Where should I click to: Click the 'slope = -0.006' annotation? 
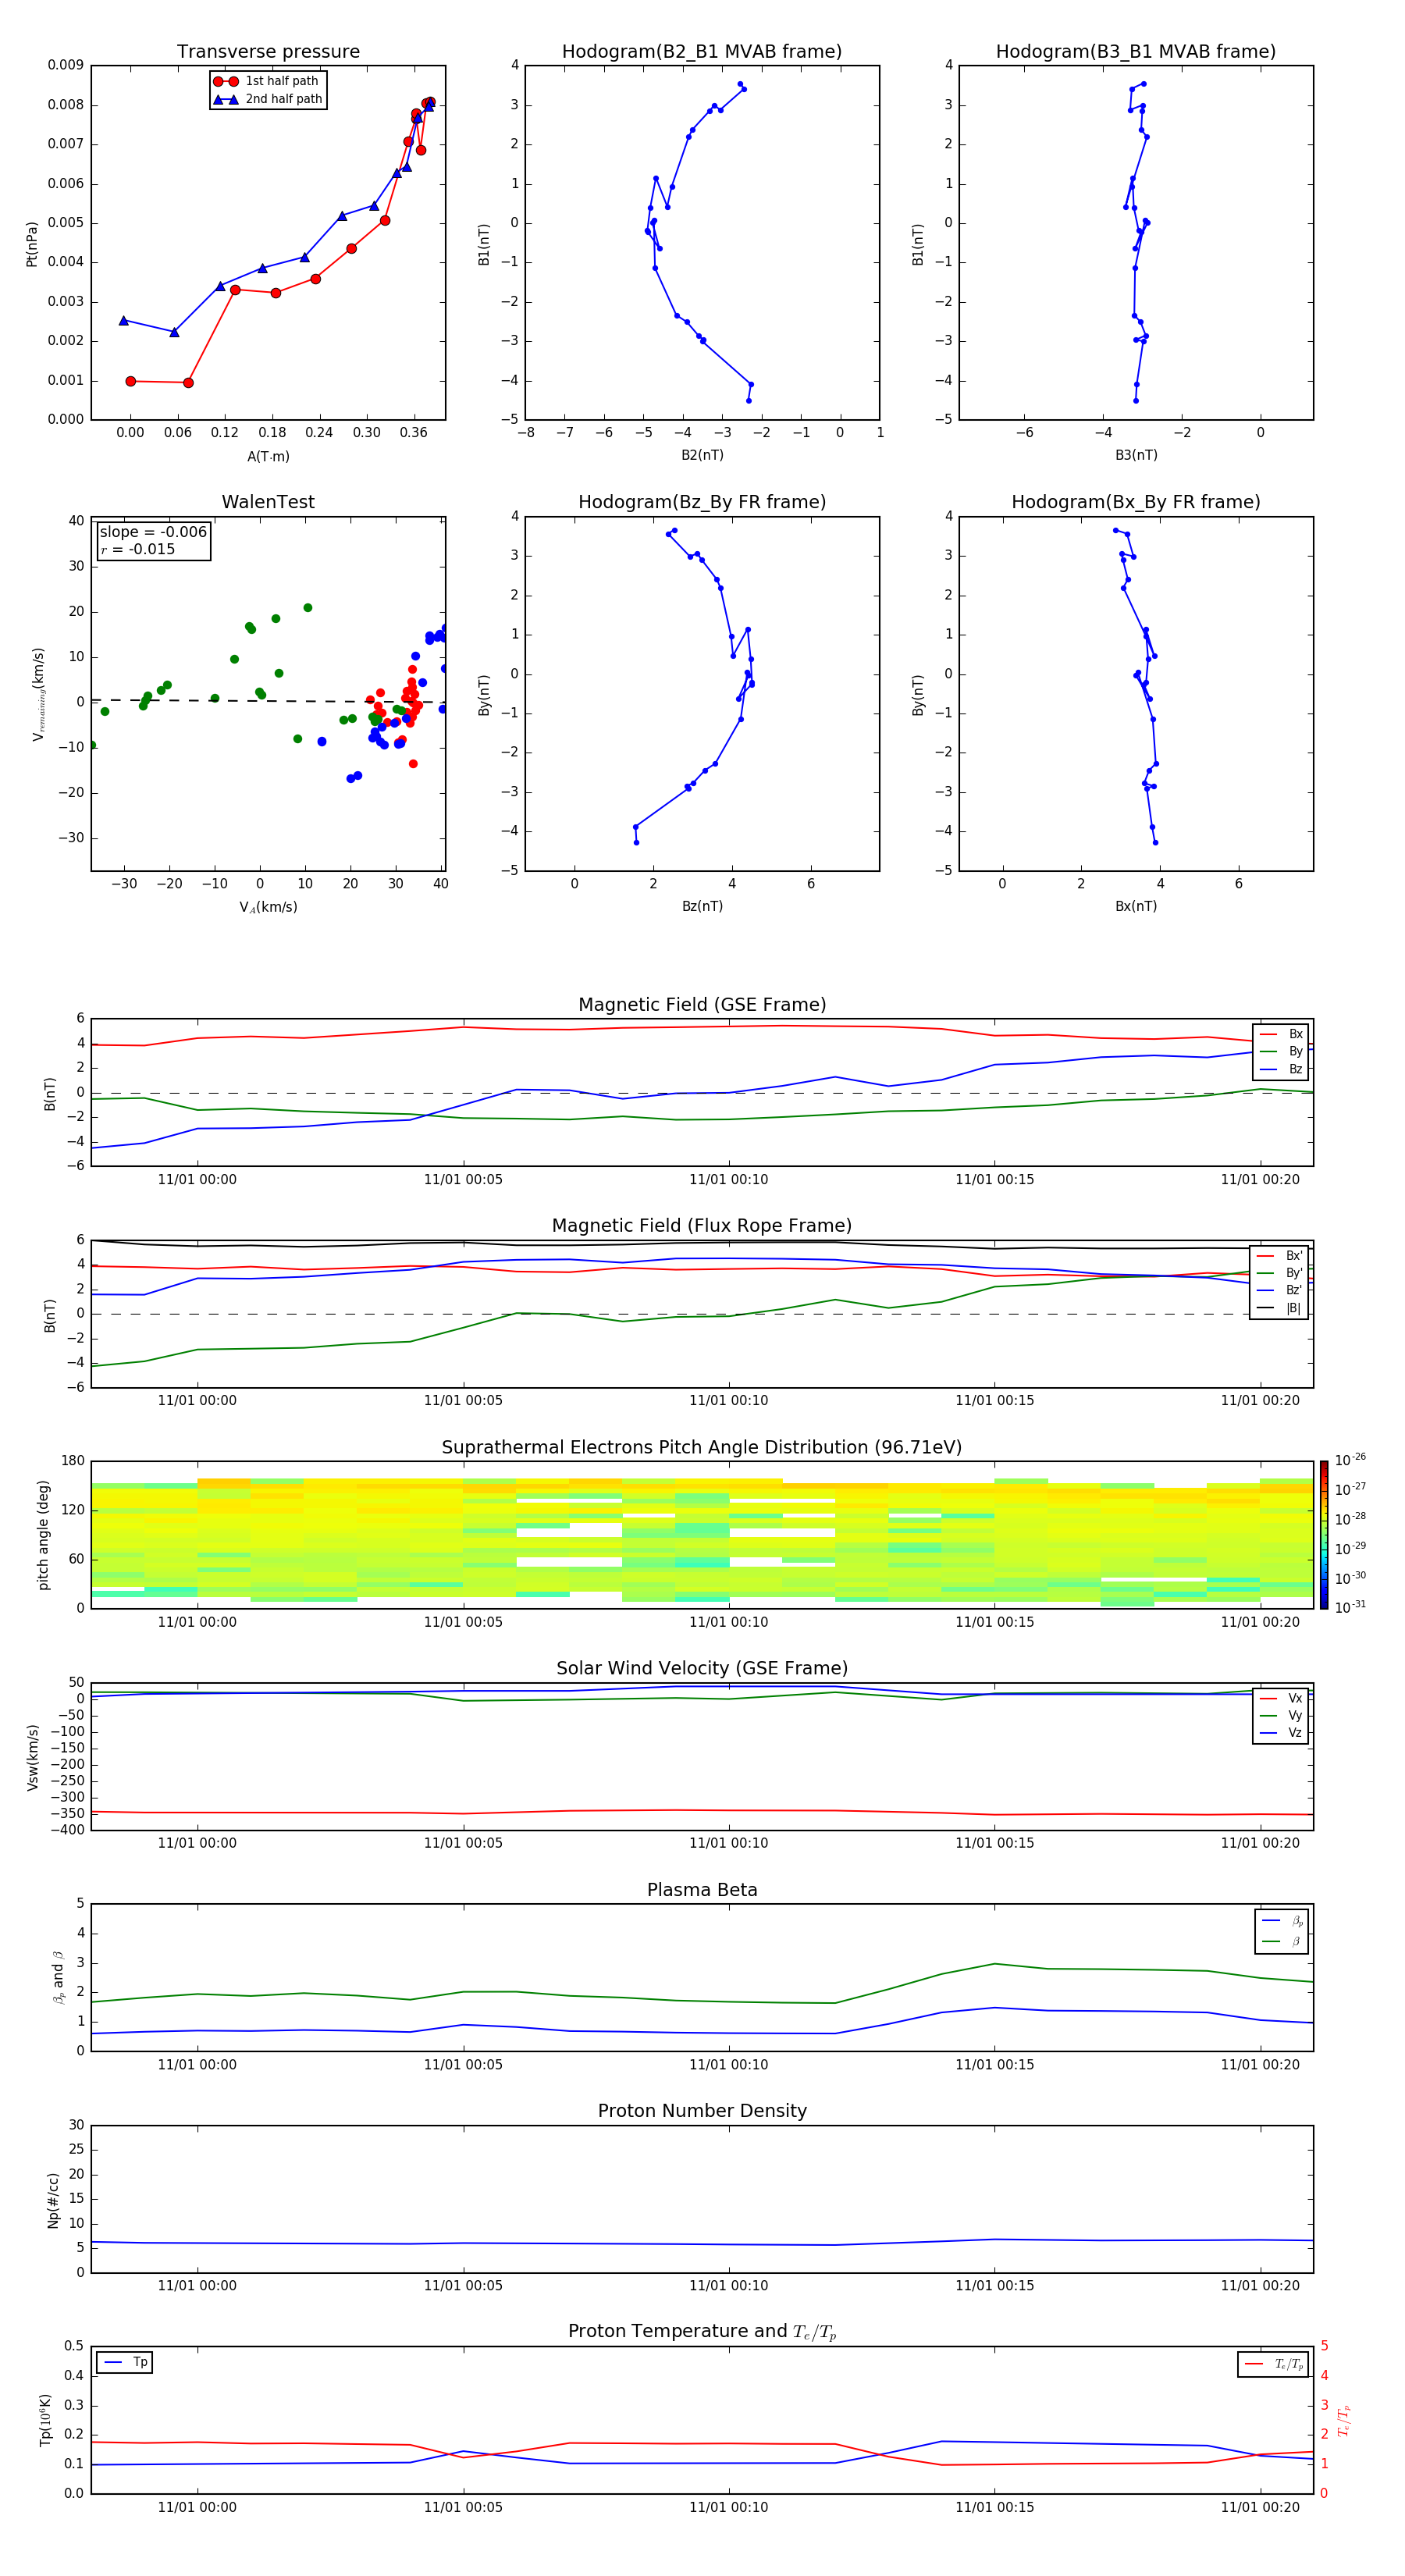point(153,532)
